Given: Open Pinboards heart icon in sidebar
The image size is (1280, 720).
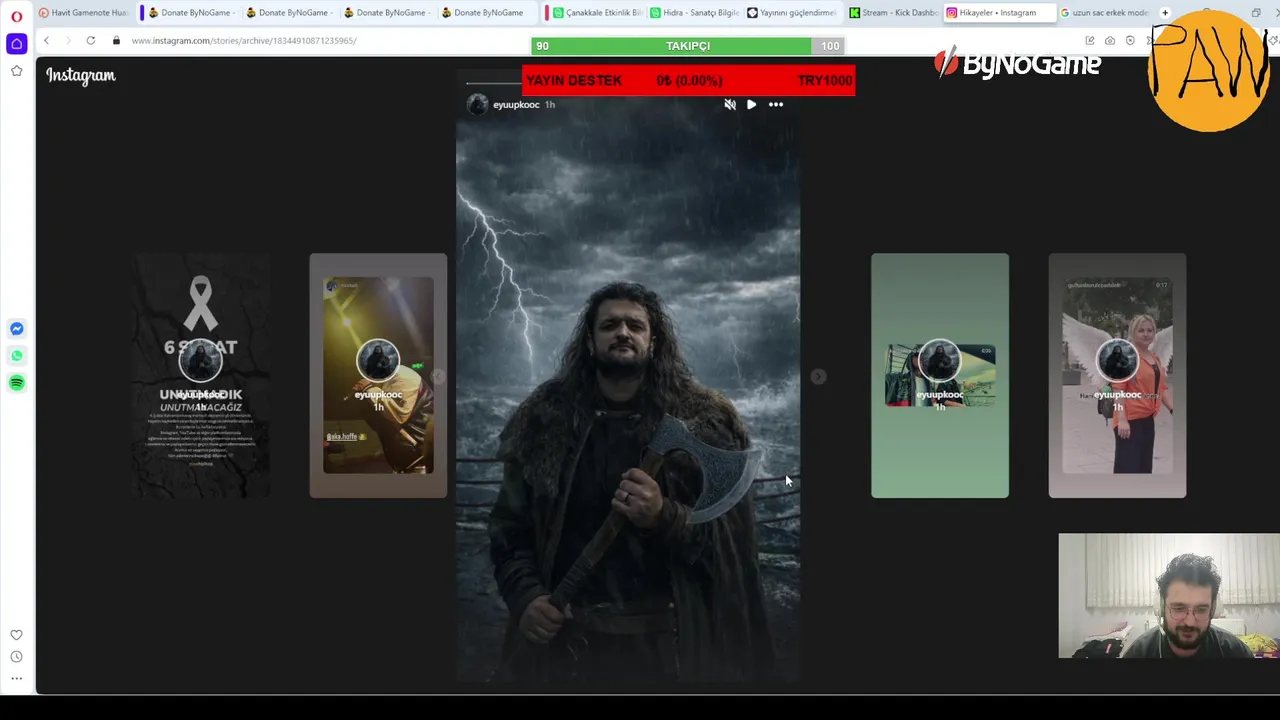Looking at the screenshot, I should pyautogui.click(x=16, y=635).
